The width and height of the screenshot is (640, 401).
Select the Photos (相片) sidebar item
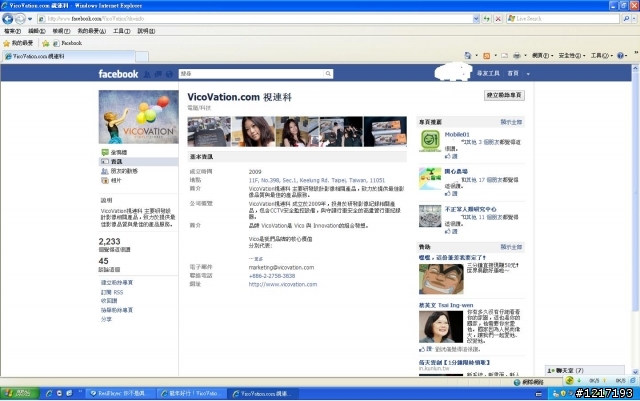click(138, 180)
